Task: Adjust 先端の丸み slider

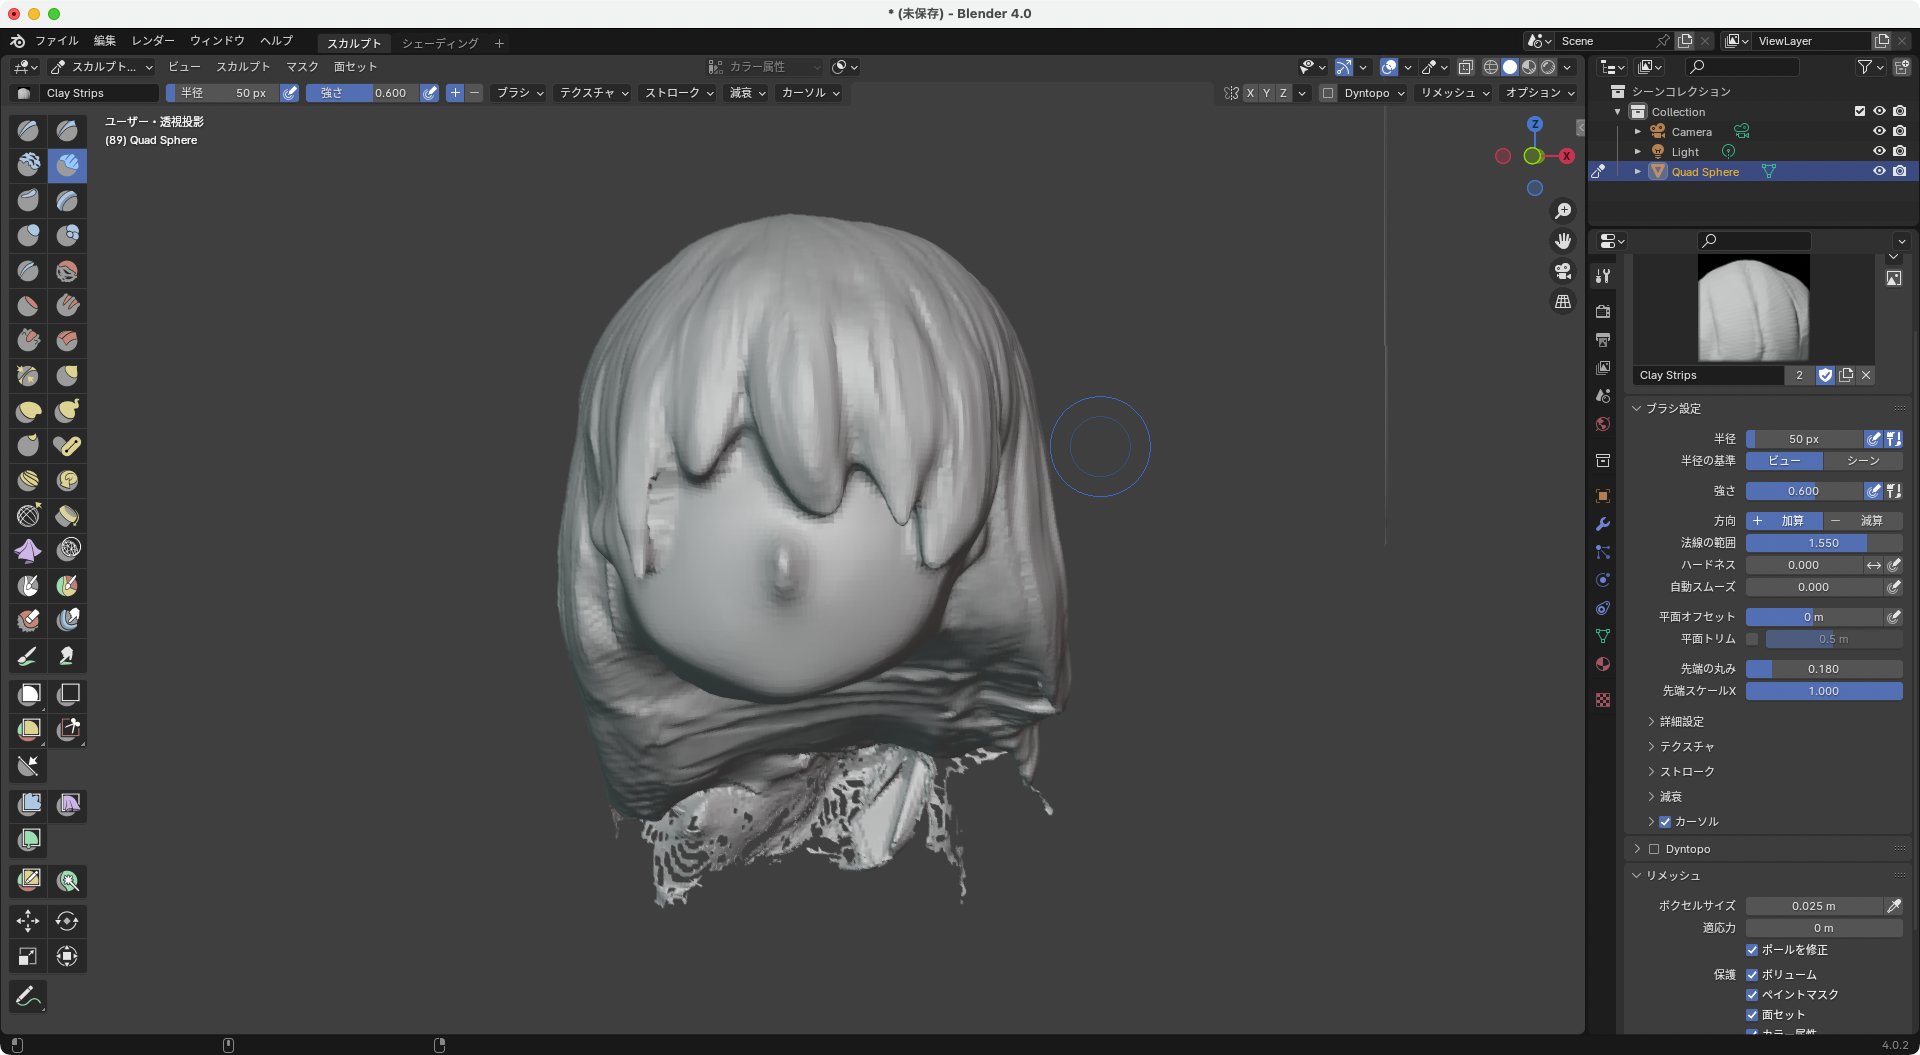Action: click(x=1824, y=669)
